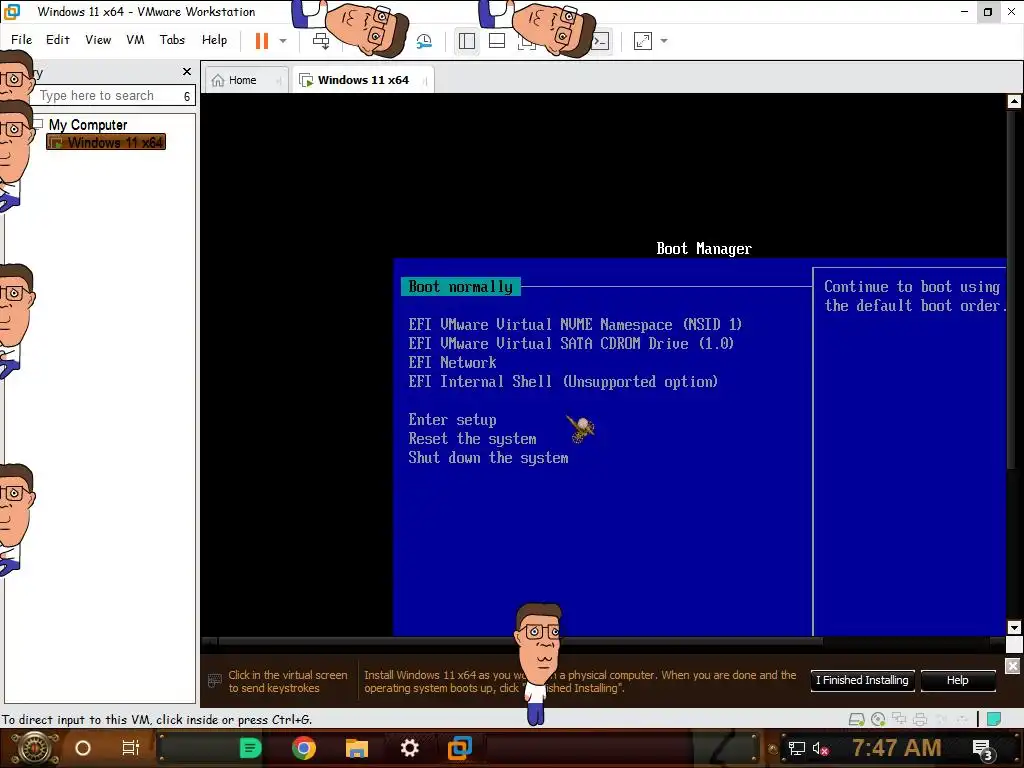The height and width of the screenshot is (768, 1024).
Task: Open the console view terminal icon
Action: pyautogui.click(x=600, y=41)
